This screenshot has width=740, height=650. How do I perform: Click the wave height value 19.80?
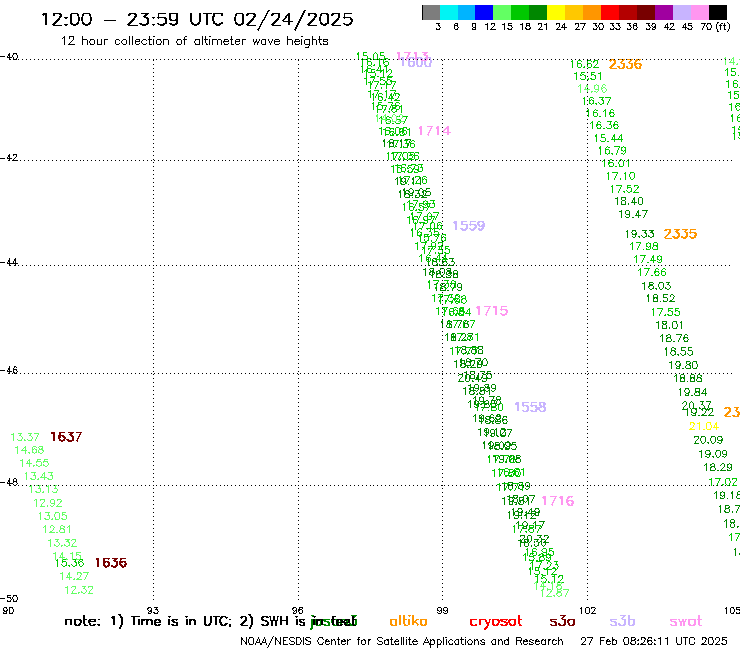(x=683, y=365)
